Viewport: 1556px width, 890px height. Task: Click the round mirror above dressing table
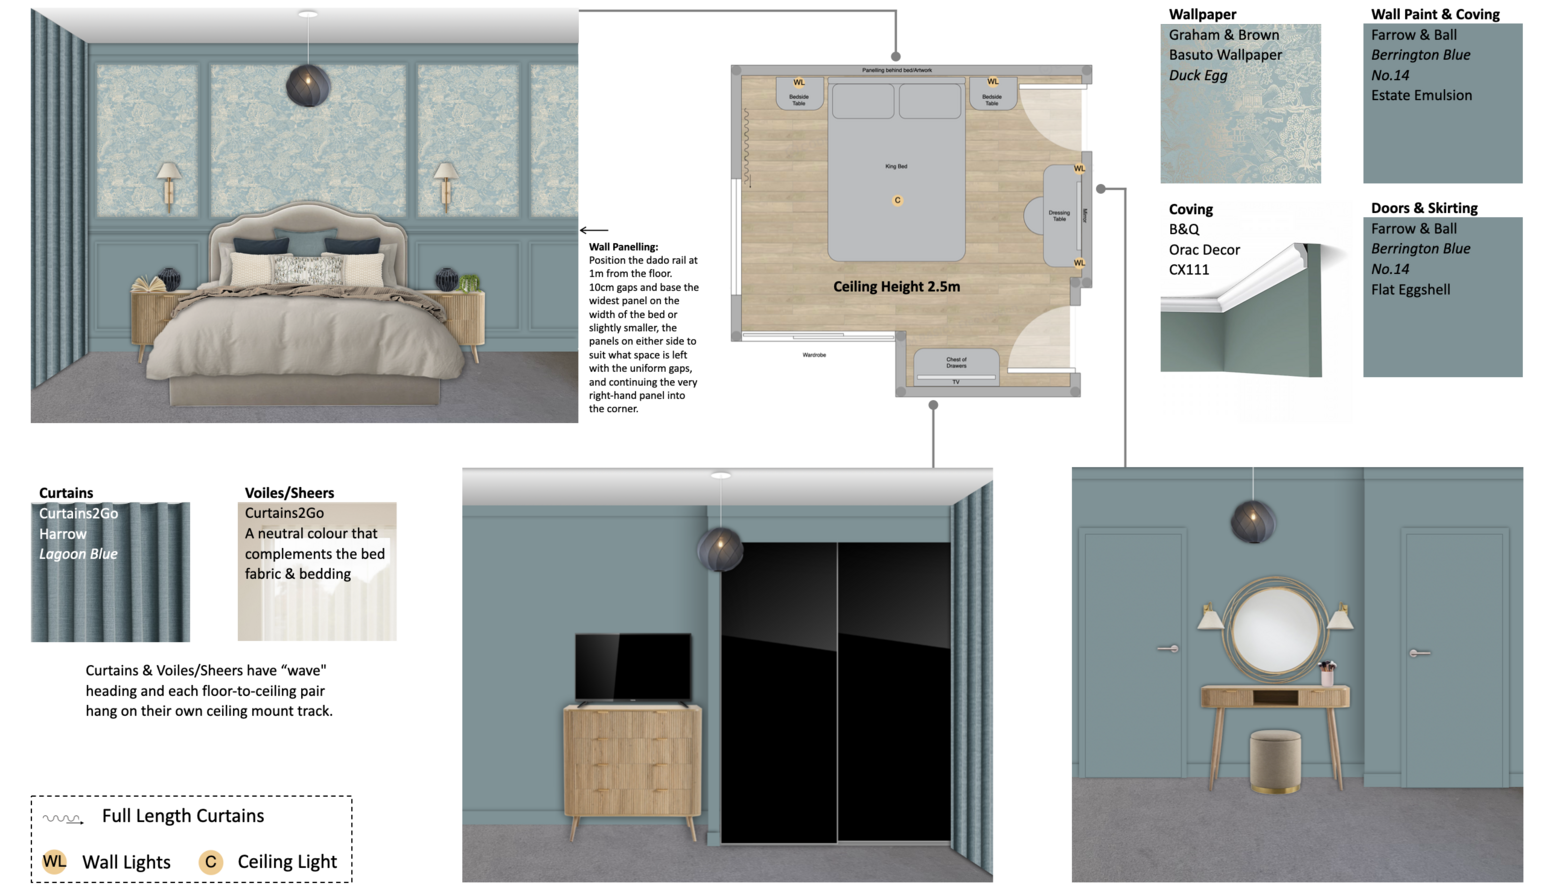(x=1274, y=630)
